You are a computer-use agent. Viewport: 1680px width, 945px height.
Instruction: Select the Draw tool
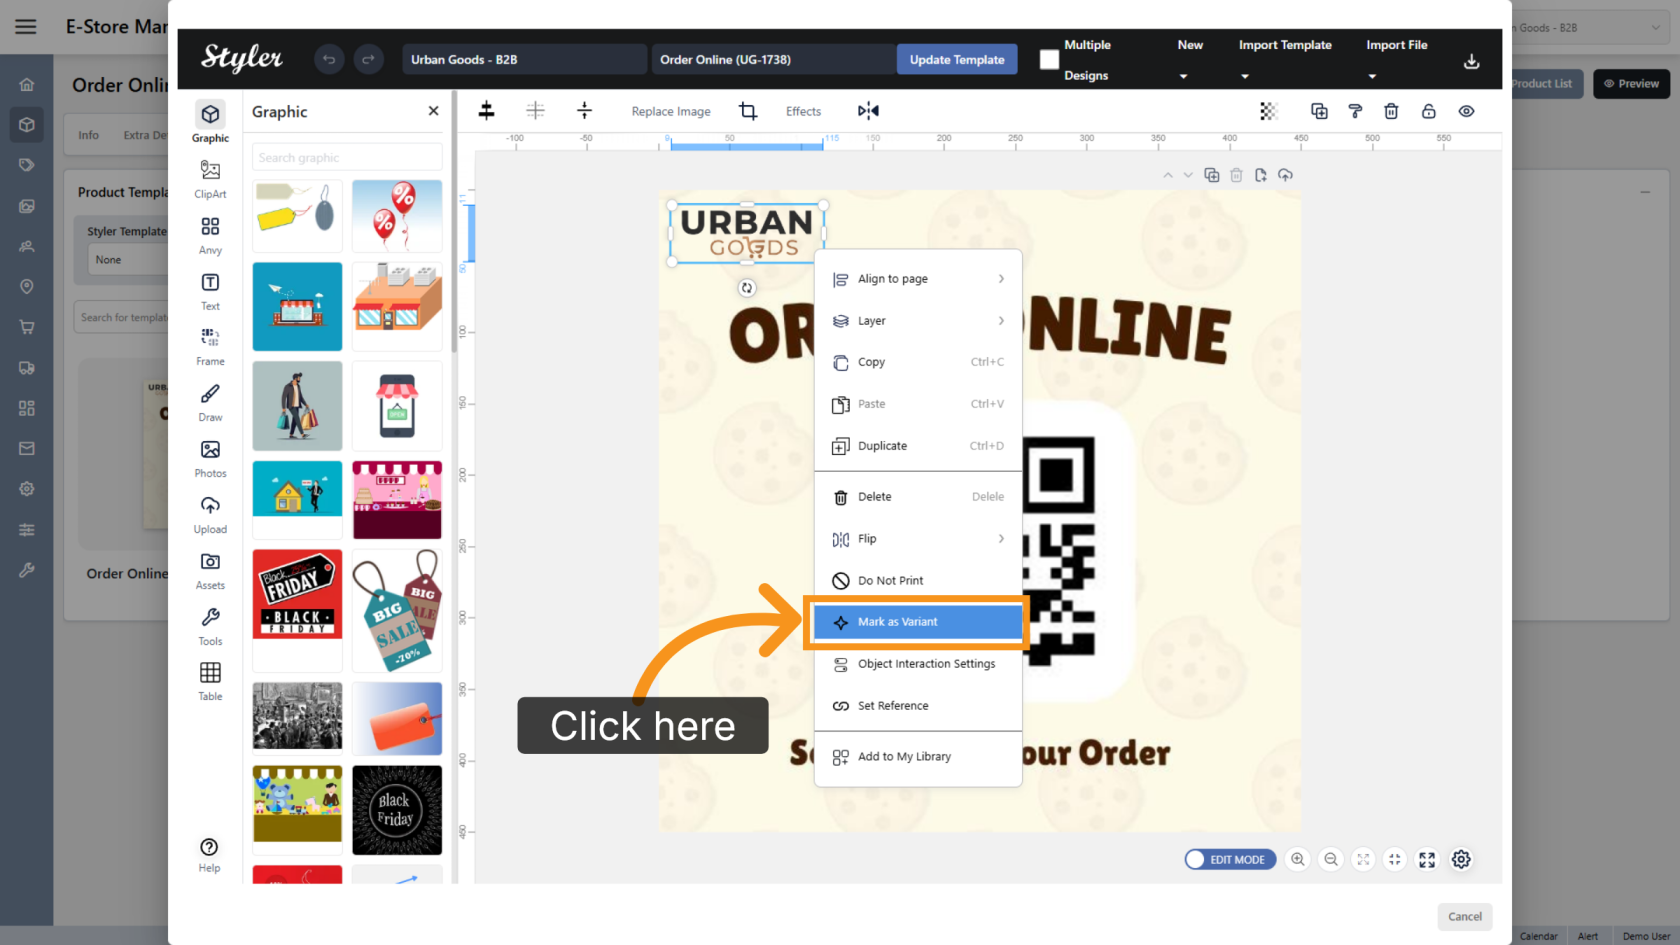point(210,402)
